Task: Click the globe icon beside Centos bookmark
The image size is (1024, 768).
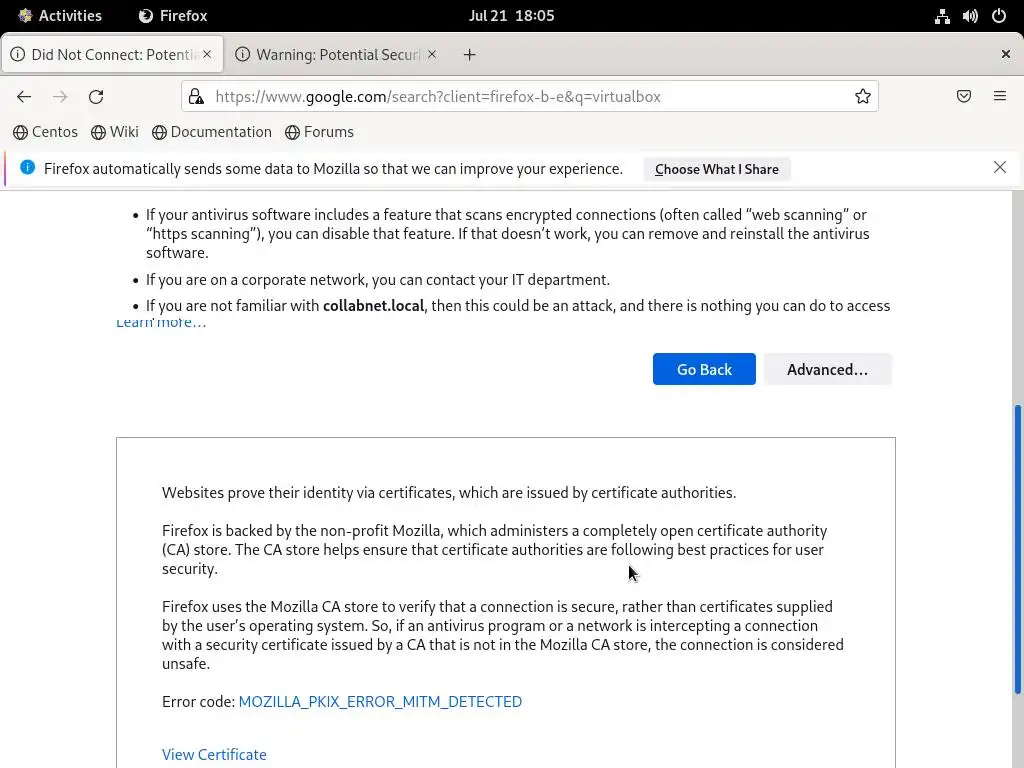Action: point(20,133)
